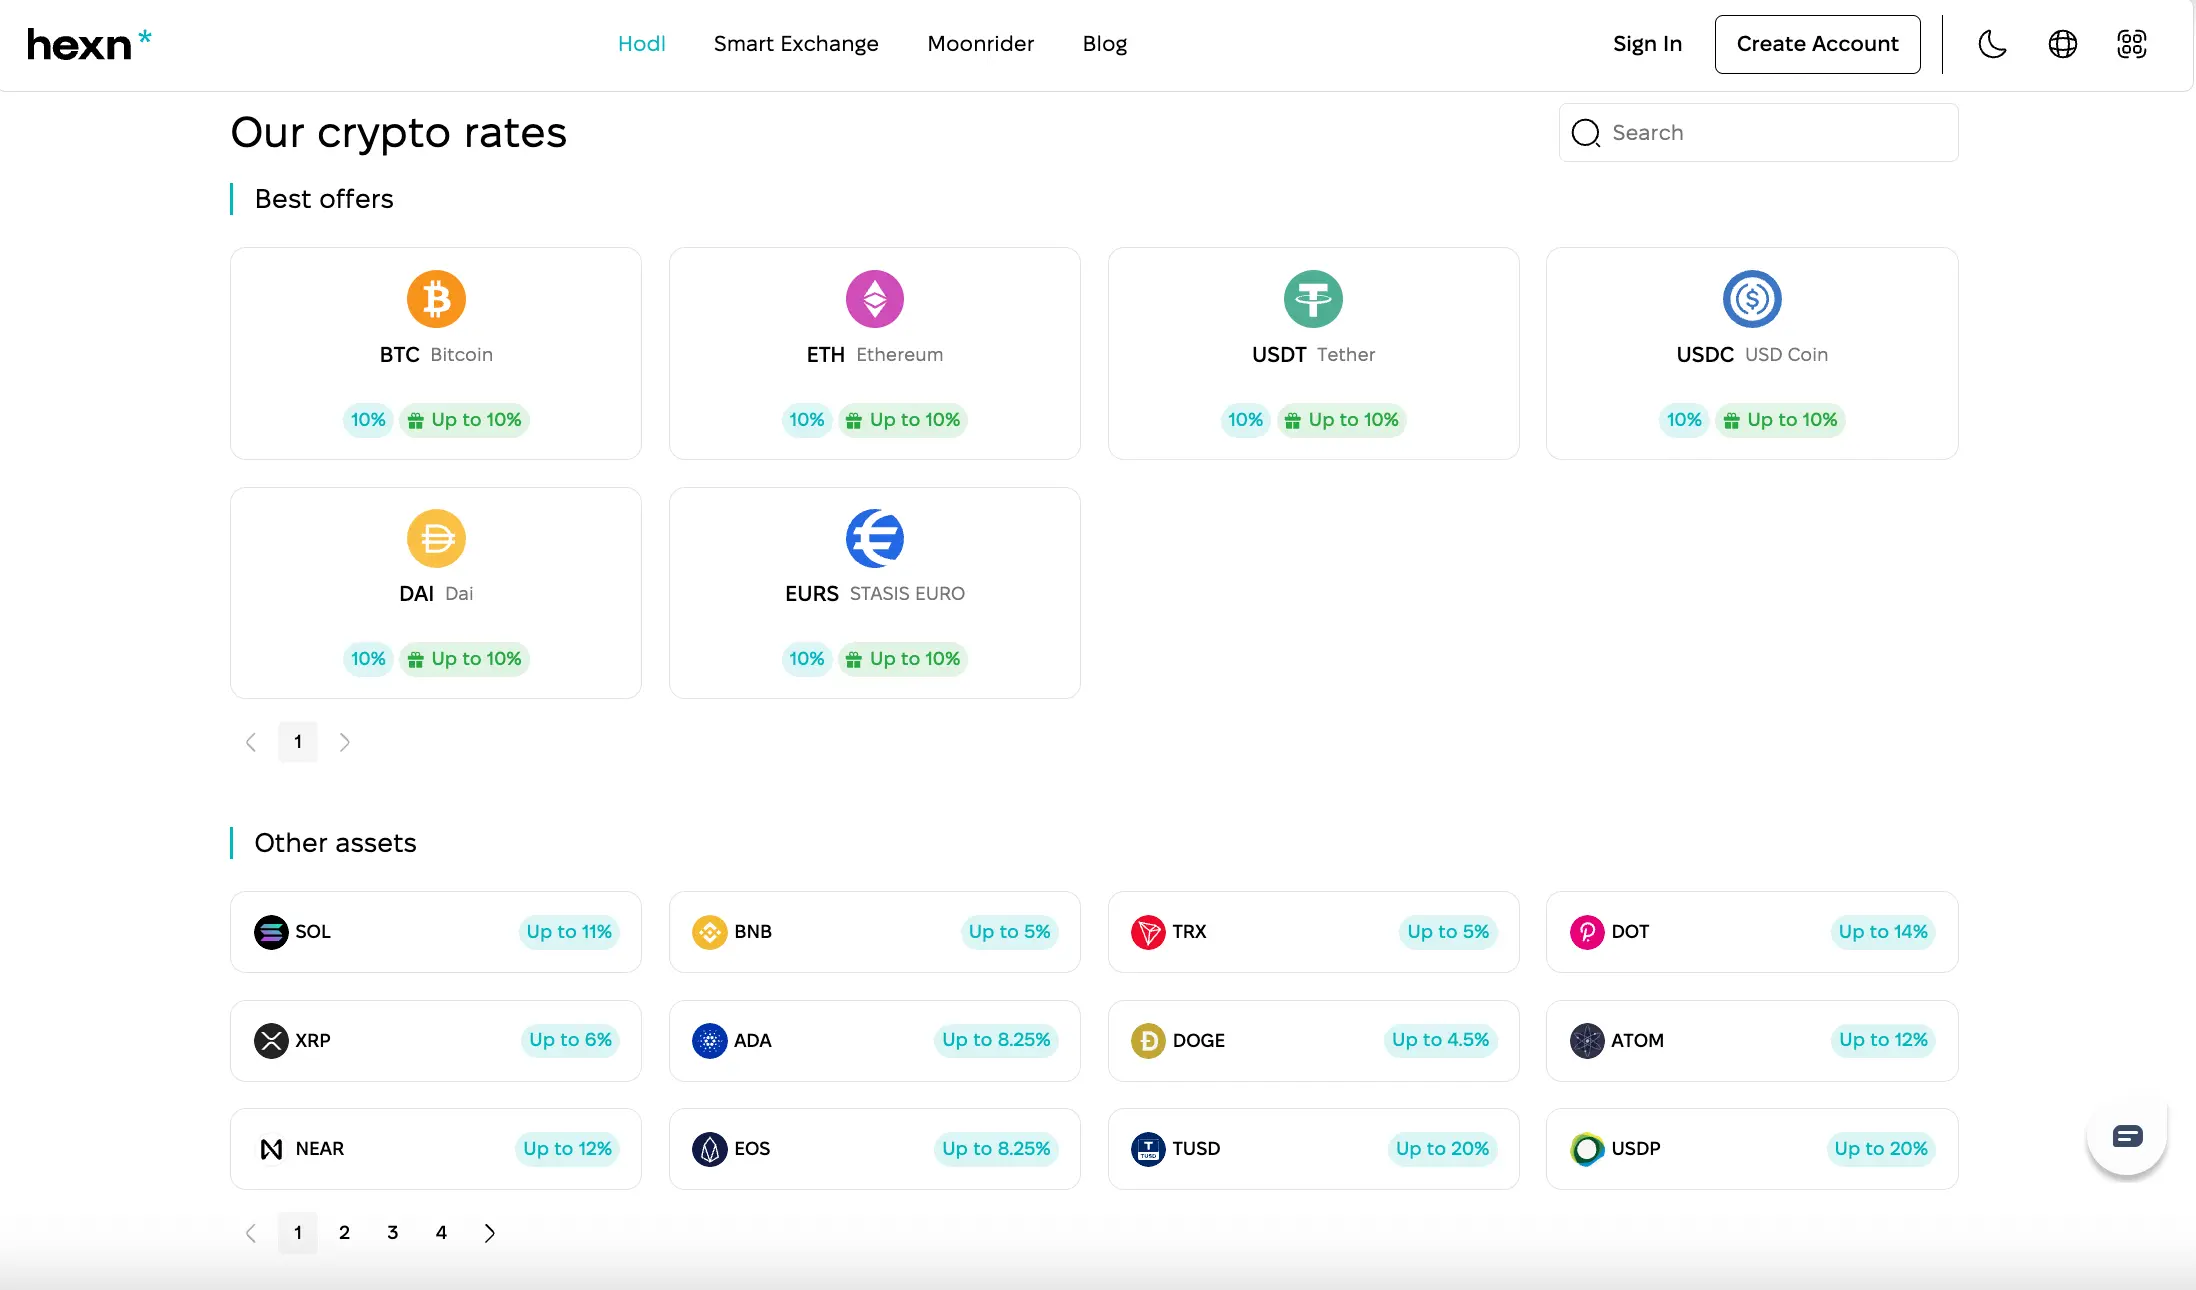Click EOS 'Up to 8.25%' badge
2196x1290 pixels.
tap(996, 1149)
